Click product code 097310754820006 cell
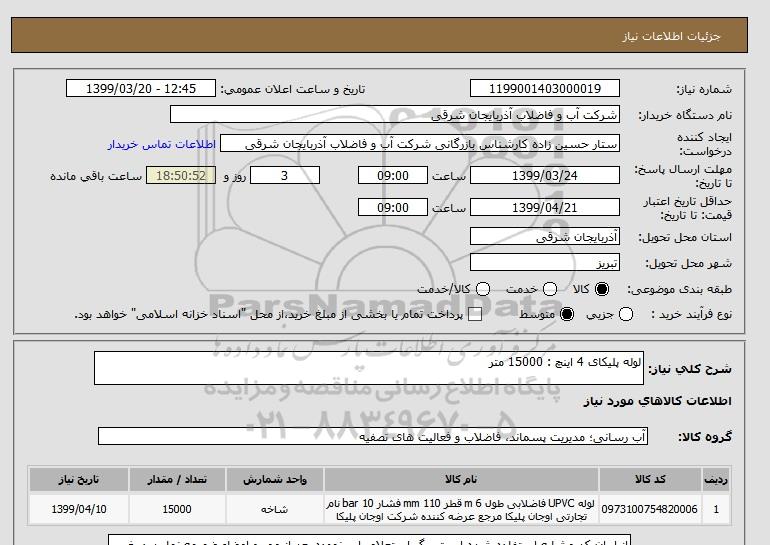Image resolution: width=770 pixels, height=545 pixels. pyautogui.click(x=650, y=509)
